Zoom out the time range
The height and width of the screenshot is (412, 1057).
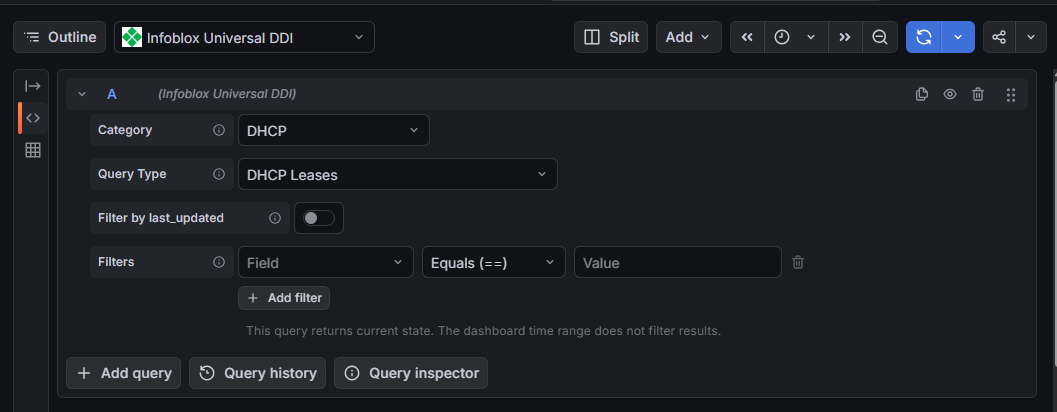pos(880,37)
